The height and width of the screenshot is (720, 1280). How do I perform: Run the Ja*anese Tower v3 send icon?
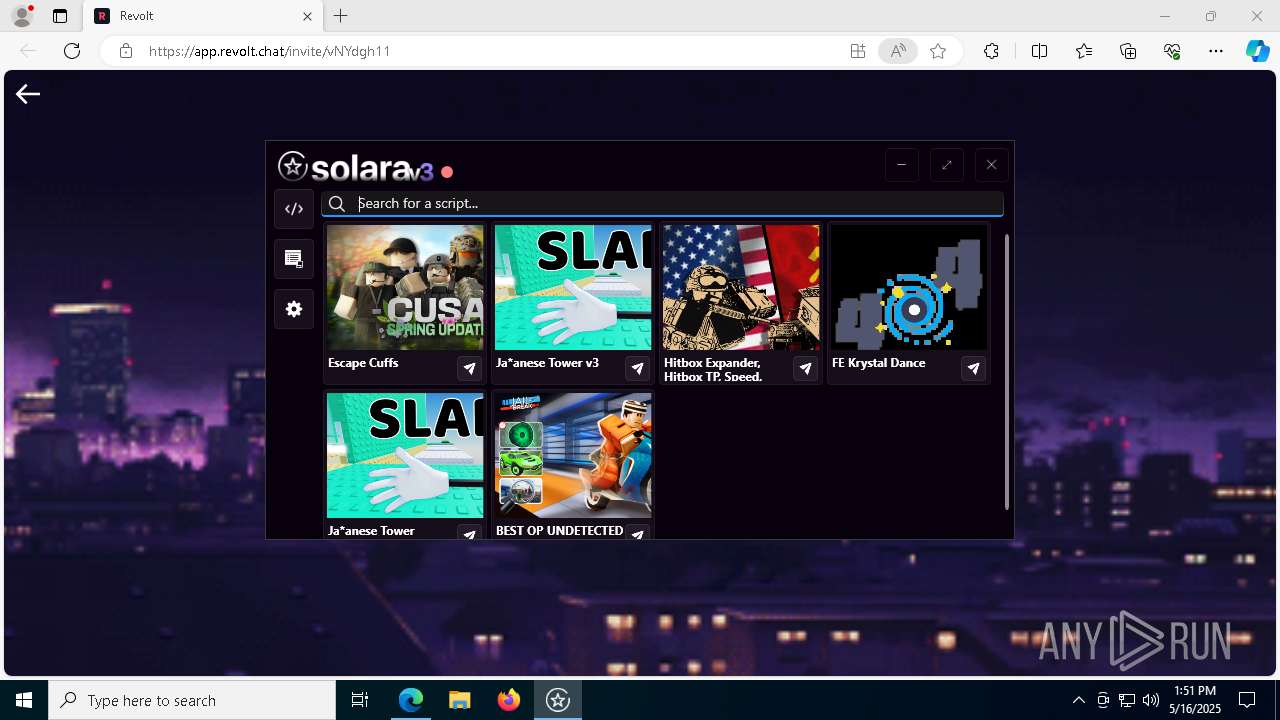[637, 369]
